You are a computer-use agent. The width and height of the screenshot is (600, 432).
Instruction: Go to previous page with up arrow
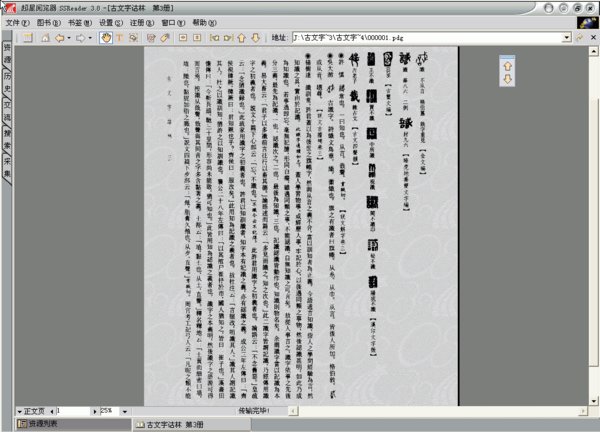click(x=241, y=38)
